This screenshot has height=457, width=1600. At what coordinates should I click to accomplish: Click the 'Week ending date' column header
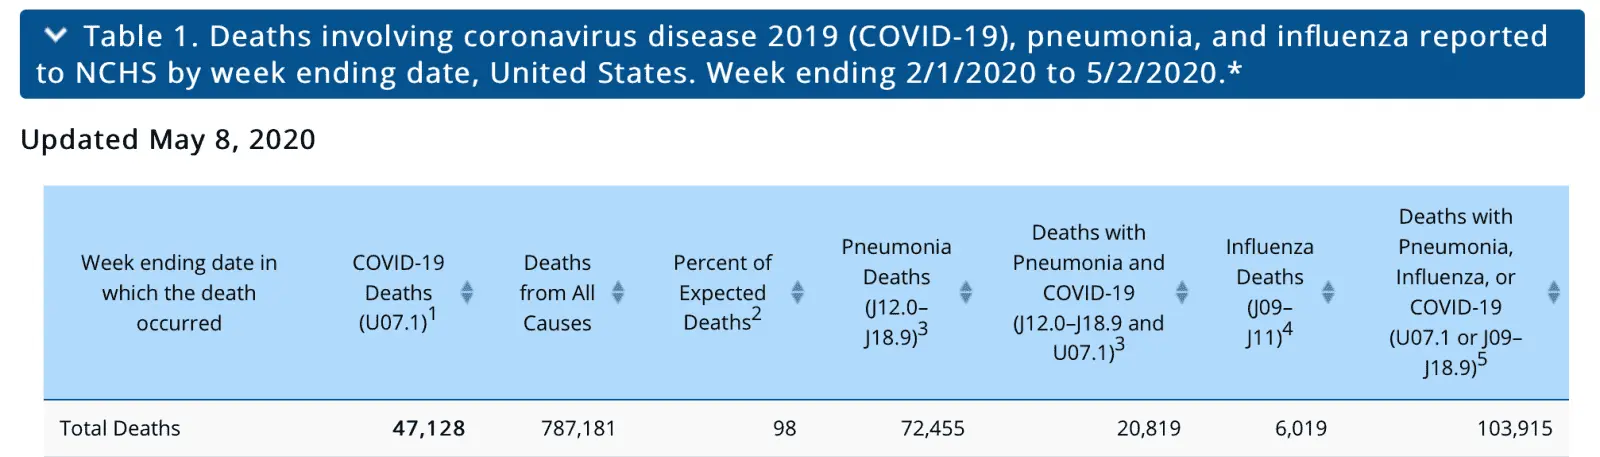179,292
